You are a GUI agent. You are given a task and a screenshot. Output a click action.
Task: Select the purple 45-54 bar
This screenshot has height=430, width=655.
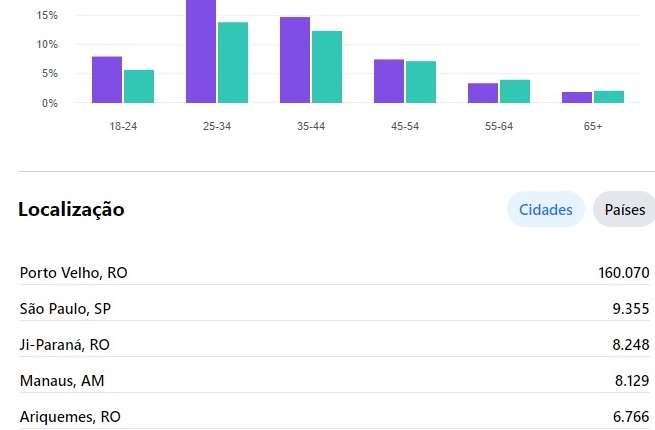tap(389, 81)
